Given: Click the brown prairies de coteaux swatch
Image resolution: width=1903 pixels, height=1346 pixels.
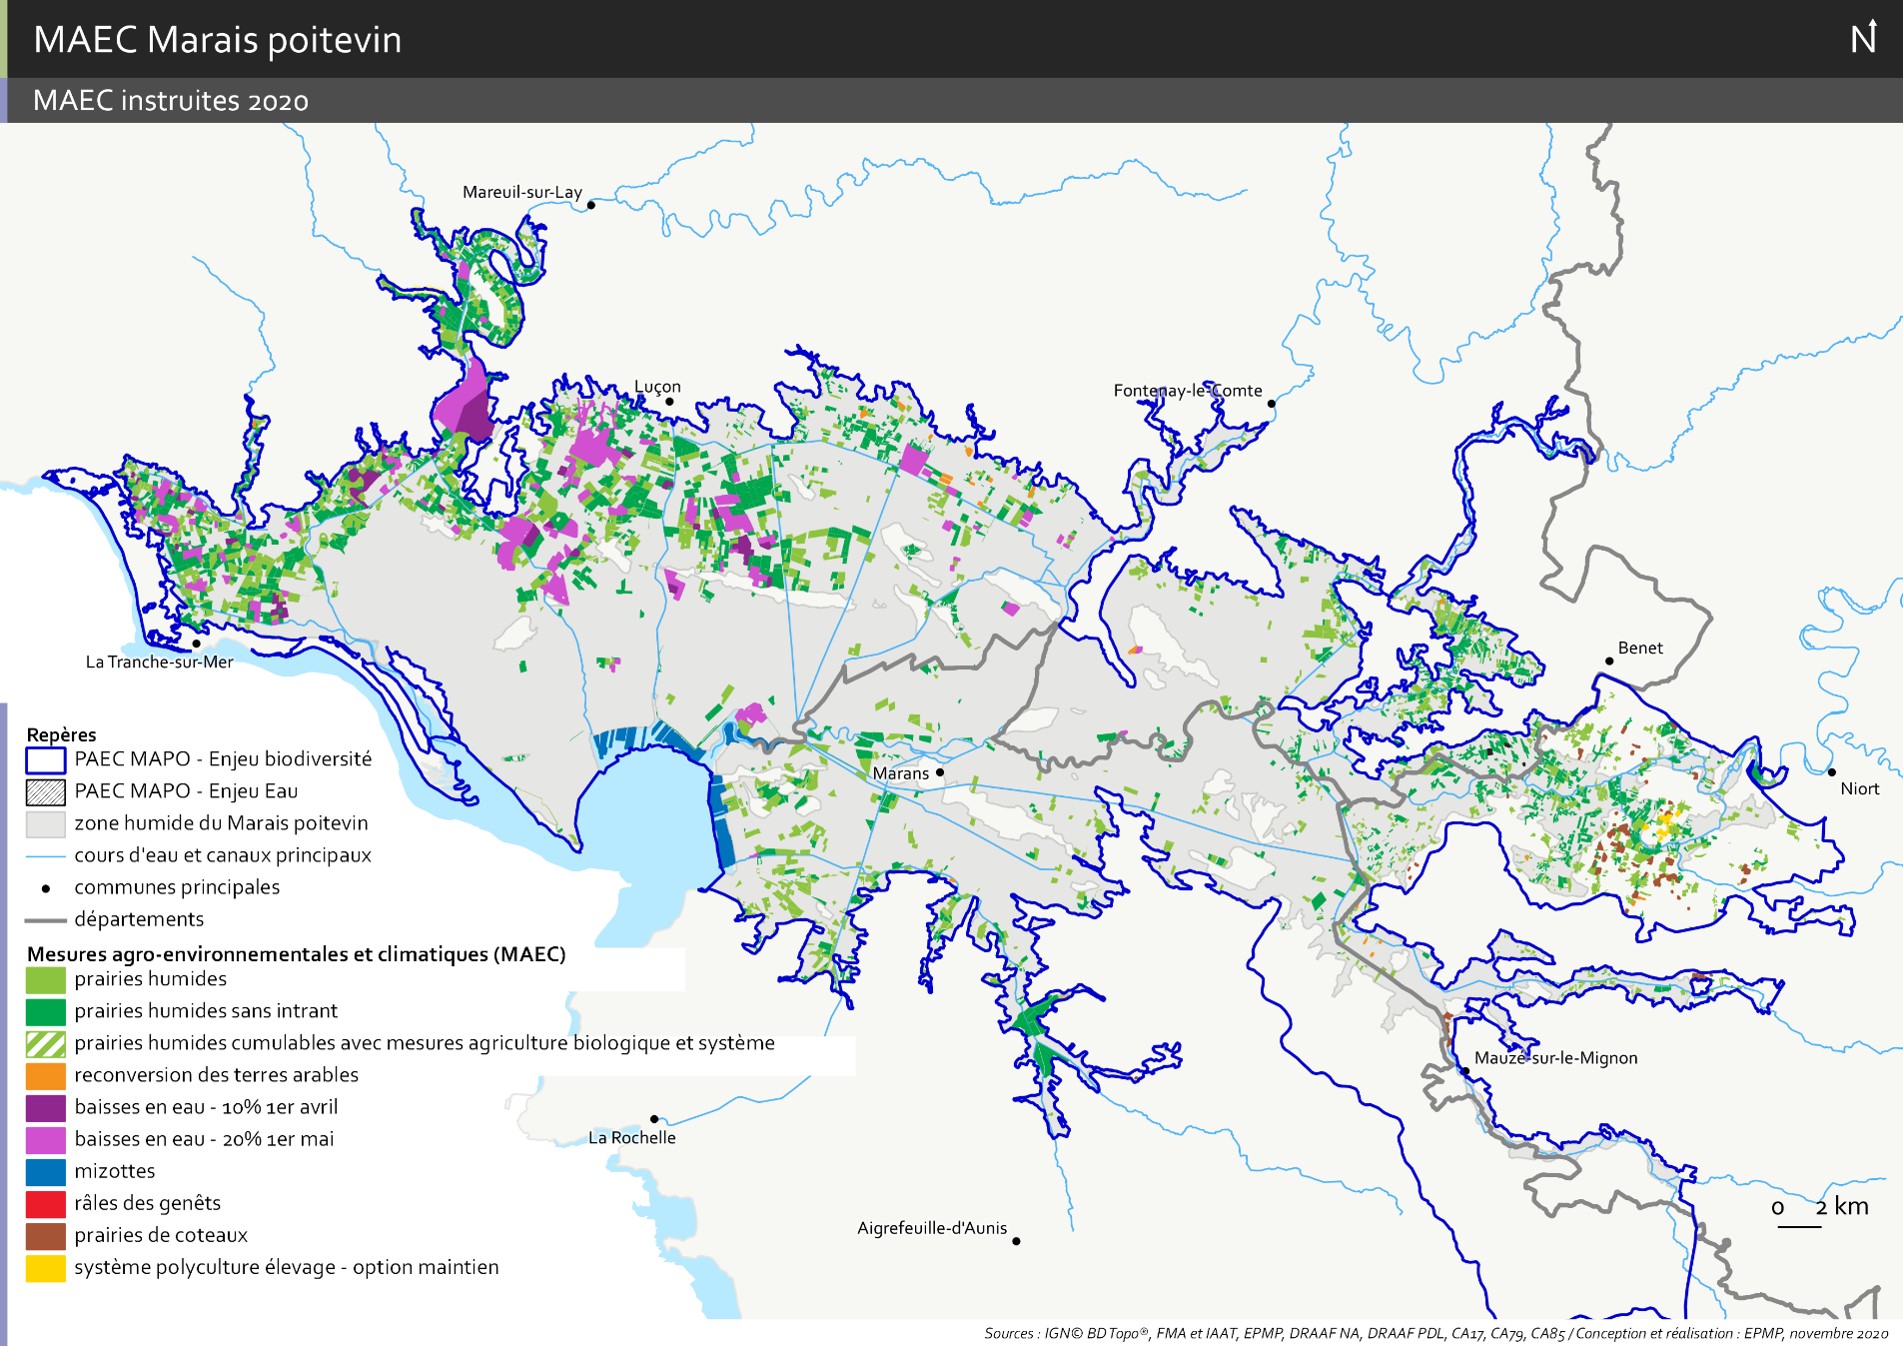Looking at the screenshot, I should point(46,1236).
